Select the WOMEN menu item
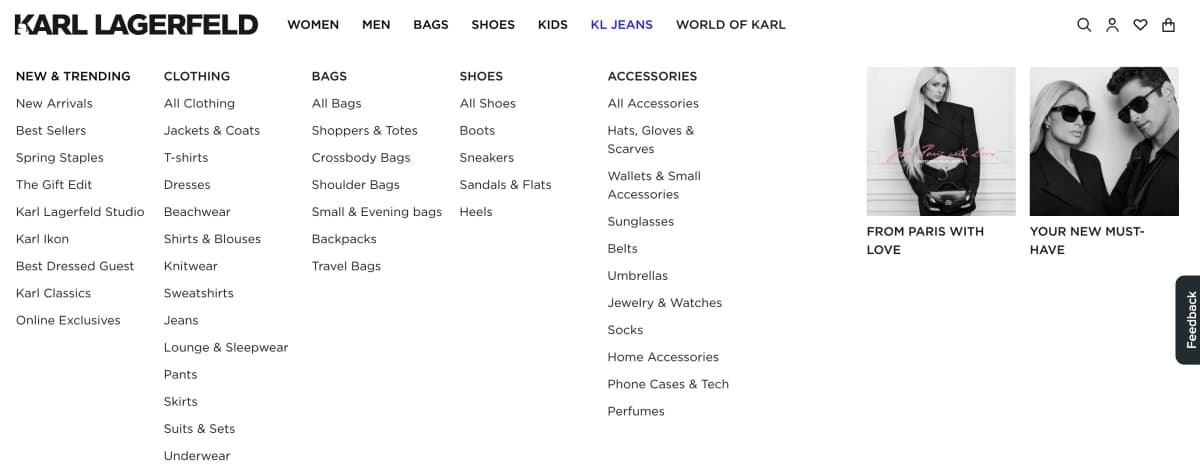The height and width of the screenshot is (474, 1200). [313, 25]
